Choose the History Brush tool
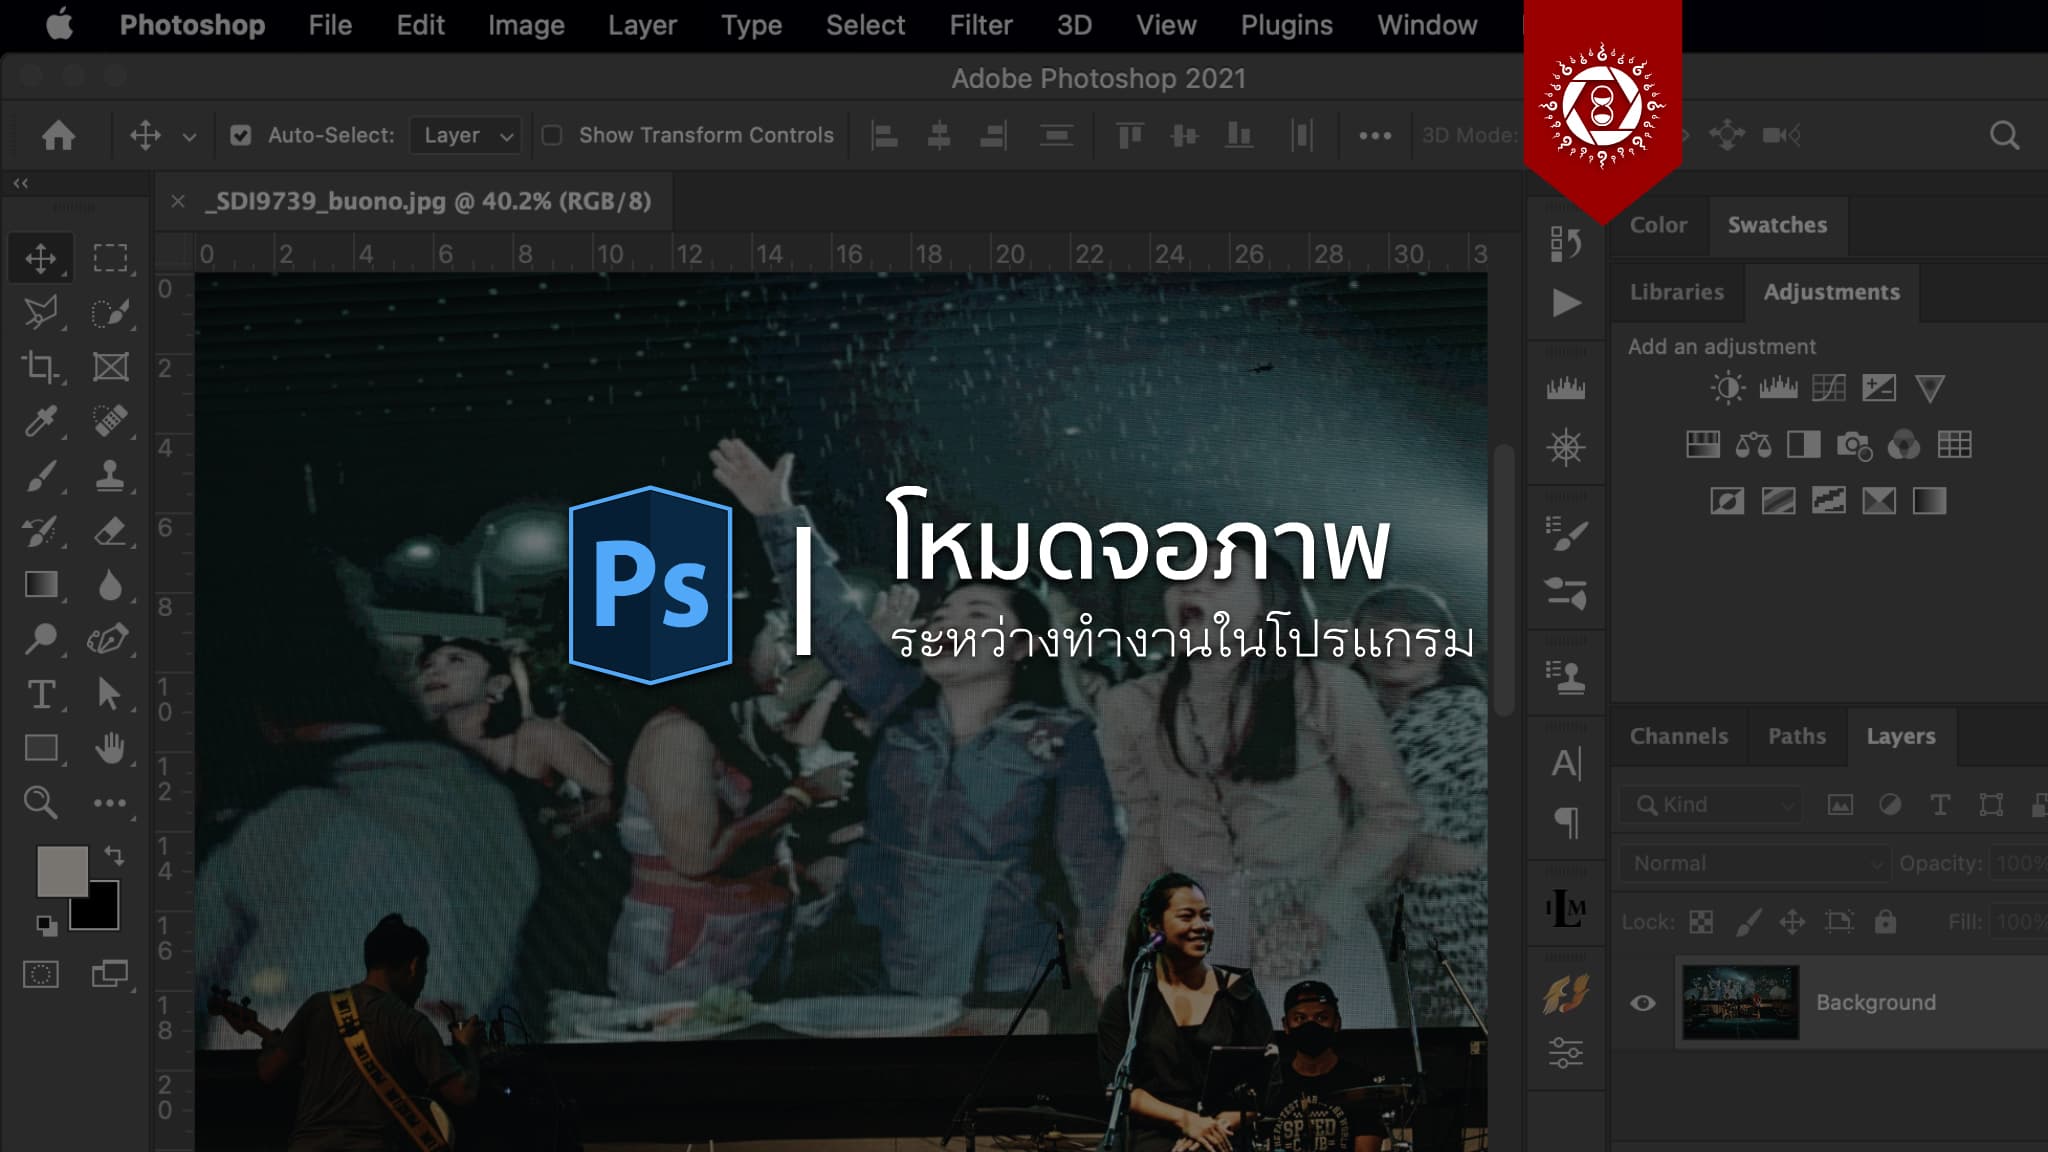2048x1152 pixels. tap(40, 531)
